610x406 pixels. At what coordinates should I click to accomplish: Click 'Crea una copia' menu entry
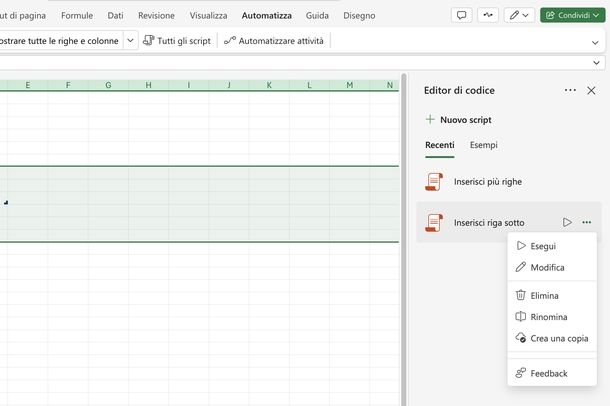pyautogui.click(x=558, y=338)
